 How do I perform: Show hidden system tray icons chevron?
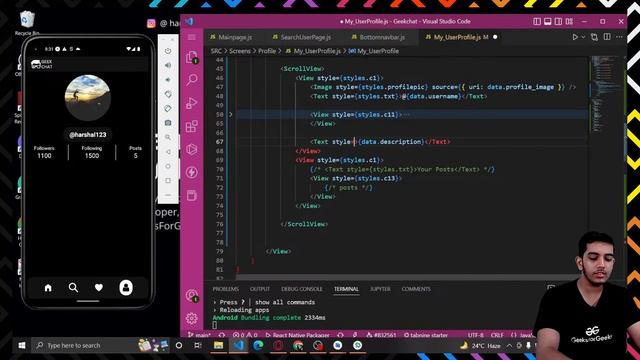tap(509, 346)
